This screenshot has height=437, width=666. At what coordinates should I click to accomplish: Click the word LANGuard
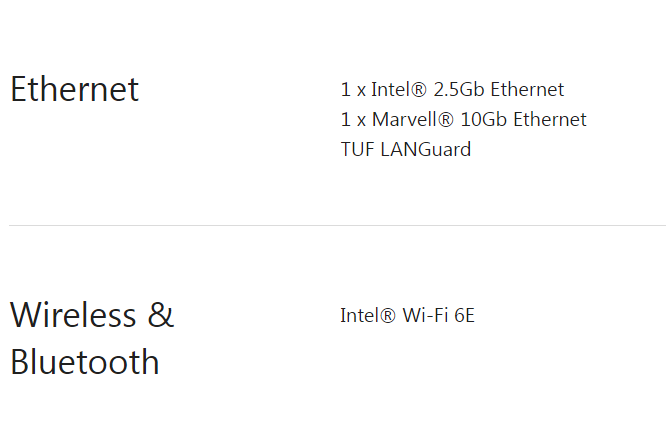(426, 149)
